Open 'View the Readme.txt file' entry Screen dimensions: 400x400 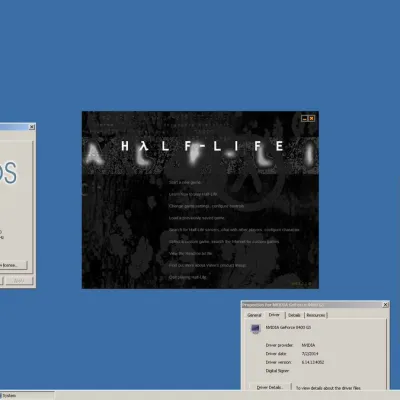[x=190, y=253]
